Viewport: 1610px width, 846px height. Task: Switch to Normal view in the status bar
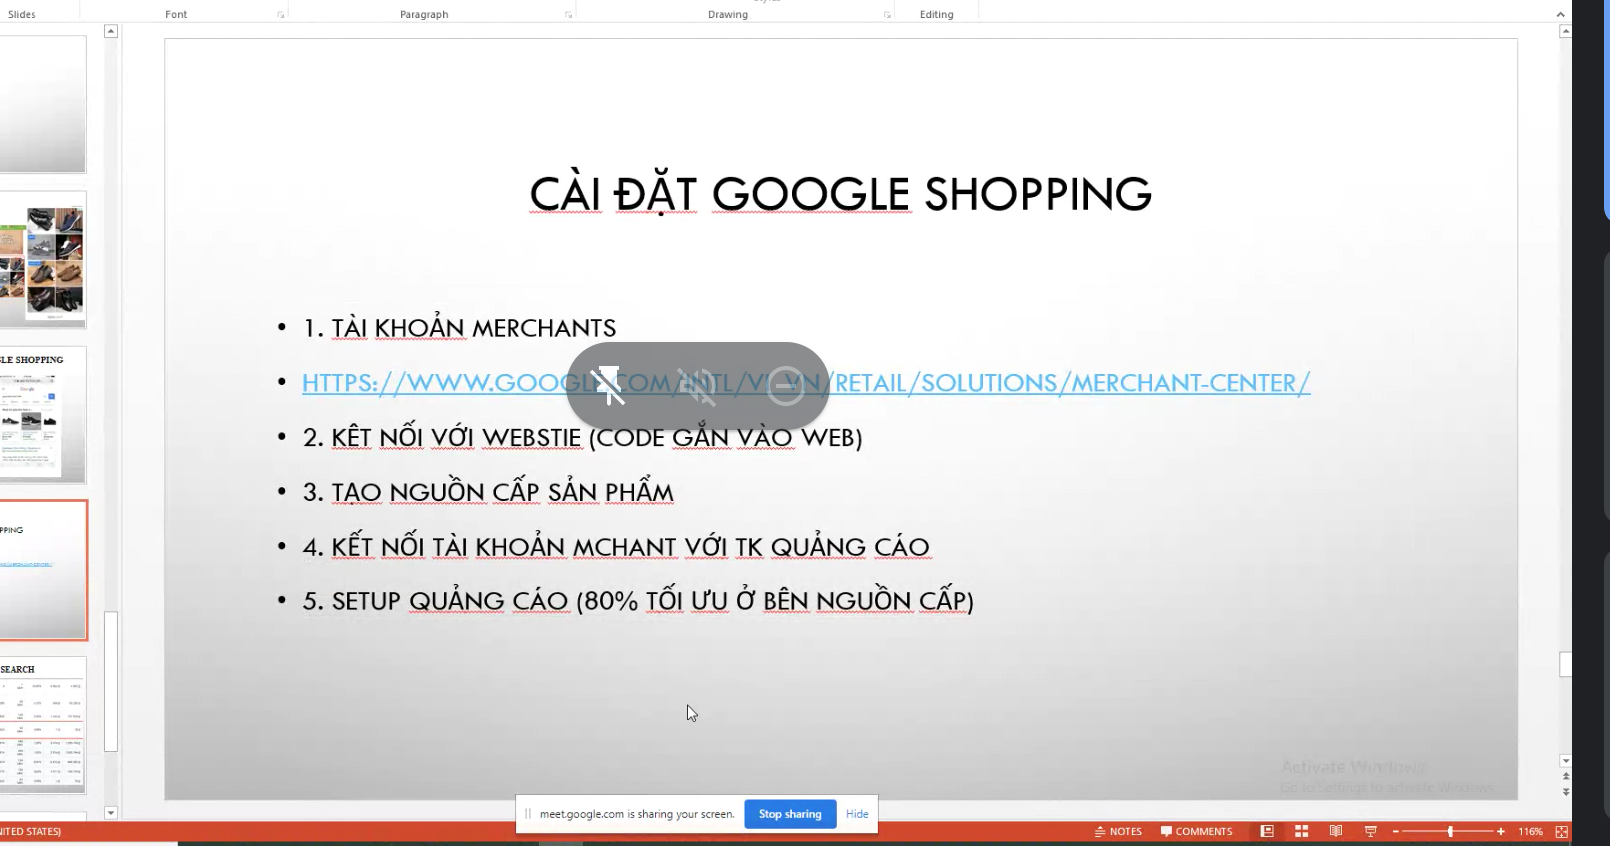(1267, 831)
